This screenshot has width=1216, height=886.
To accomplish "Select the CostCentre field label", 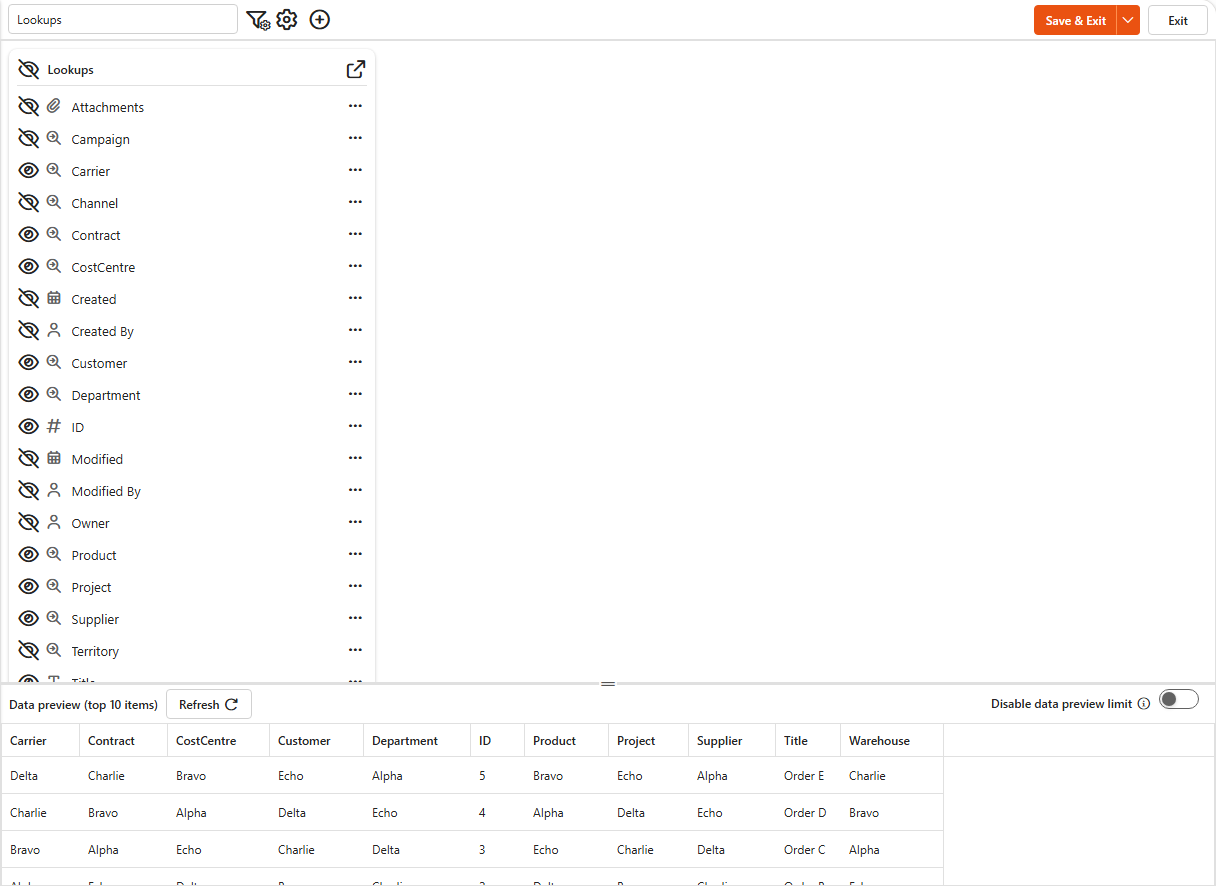I will [x=103, y=267].
